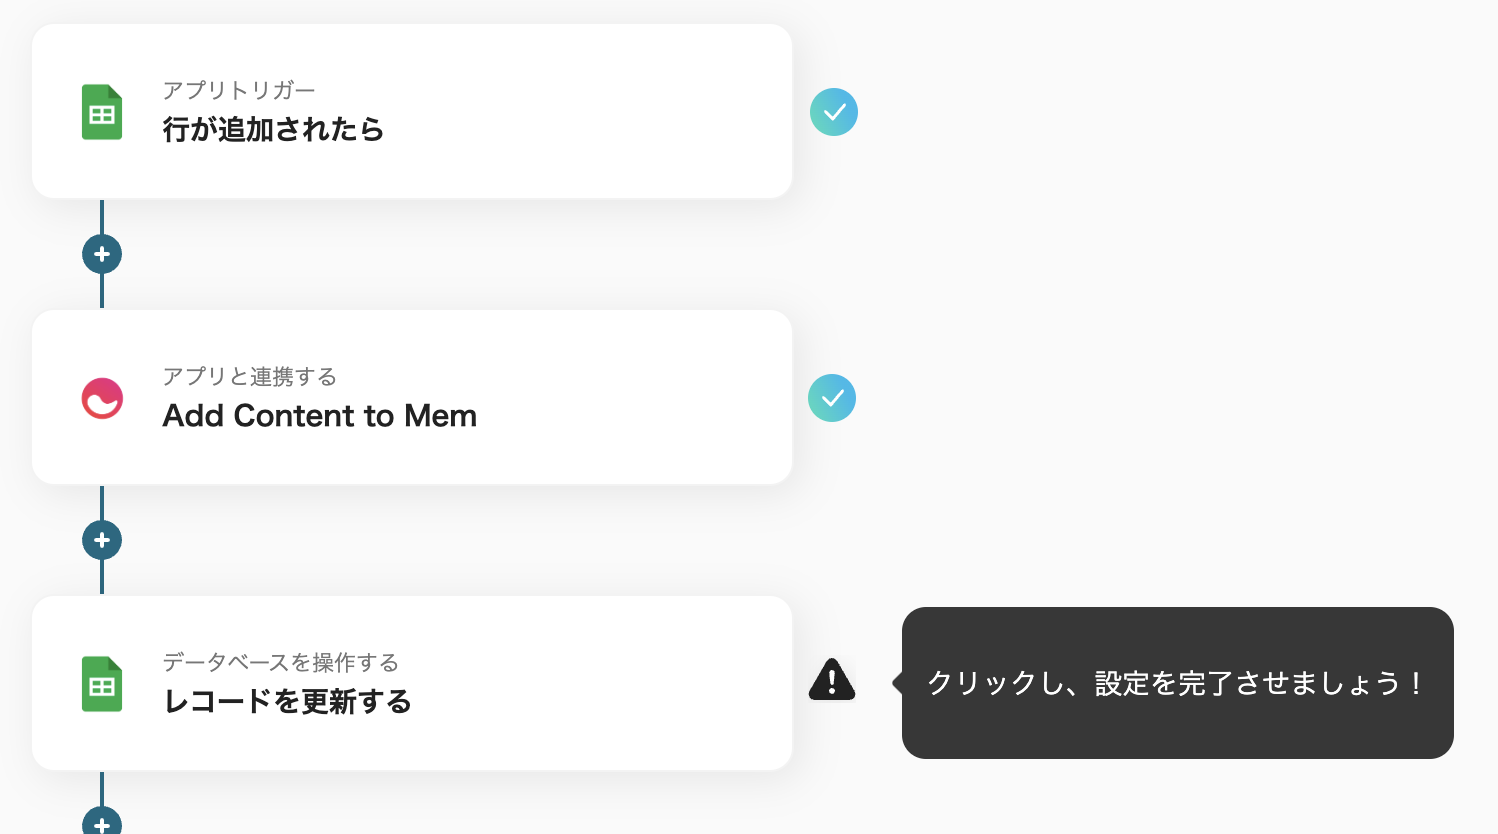1498x834 pixels.
Task: Click the Google Sheets icon in the app trigger step
Action: [102, 112]
